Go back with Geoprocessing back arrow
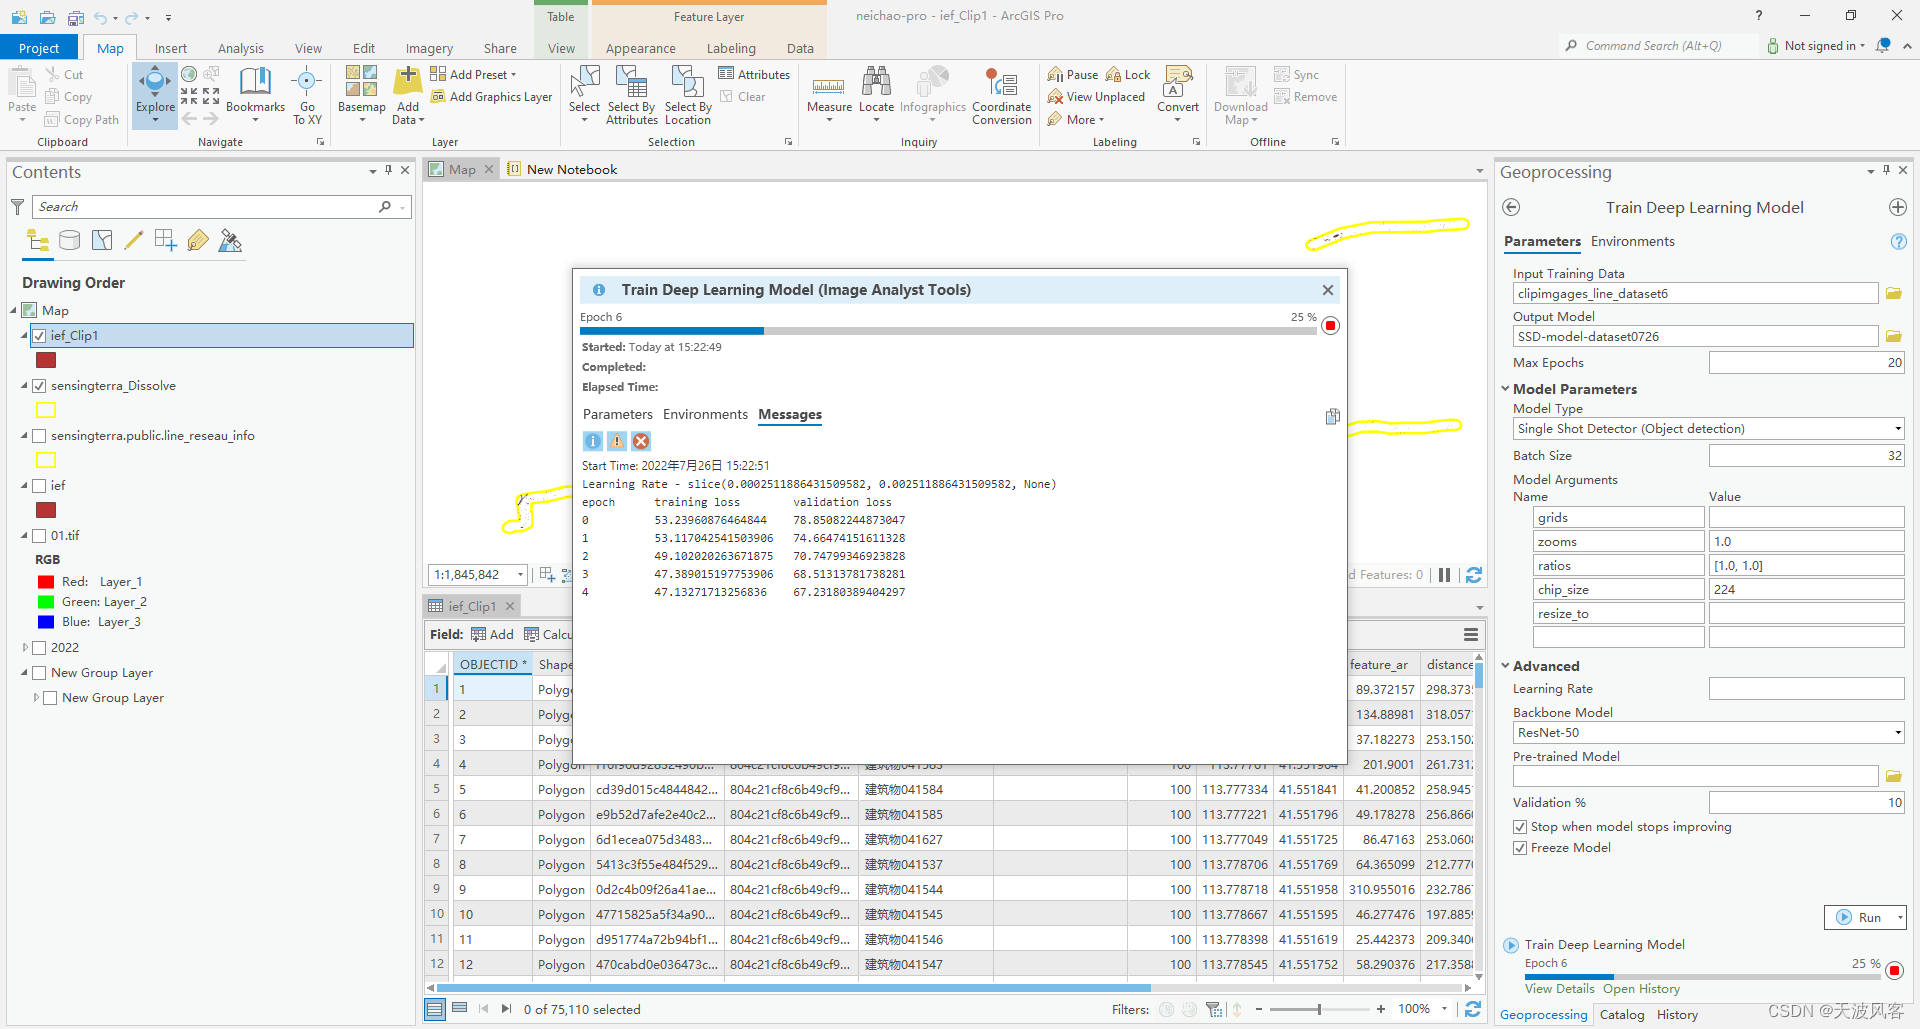 [x=1511, y=207]
